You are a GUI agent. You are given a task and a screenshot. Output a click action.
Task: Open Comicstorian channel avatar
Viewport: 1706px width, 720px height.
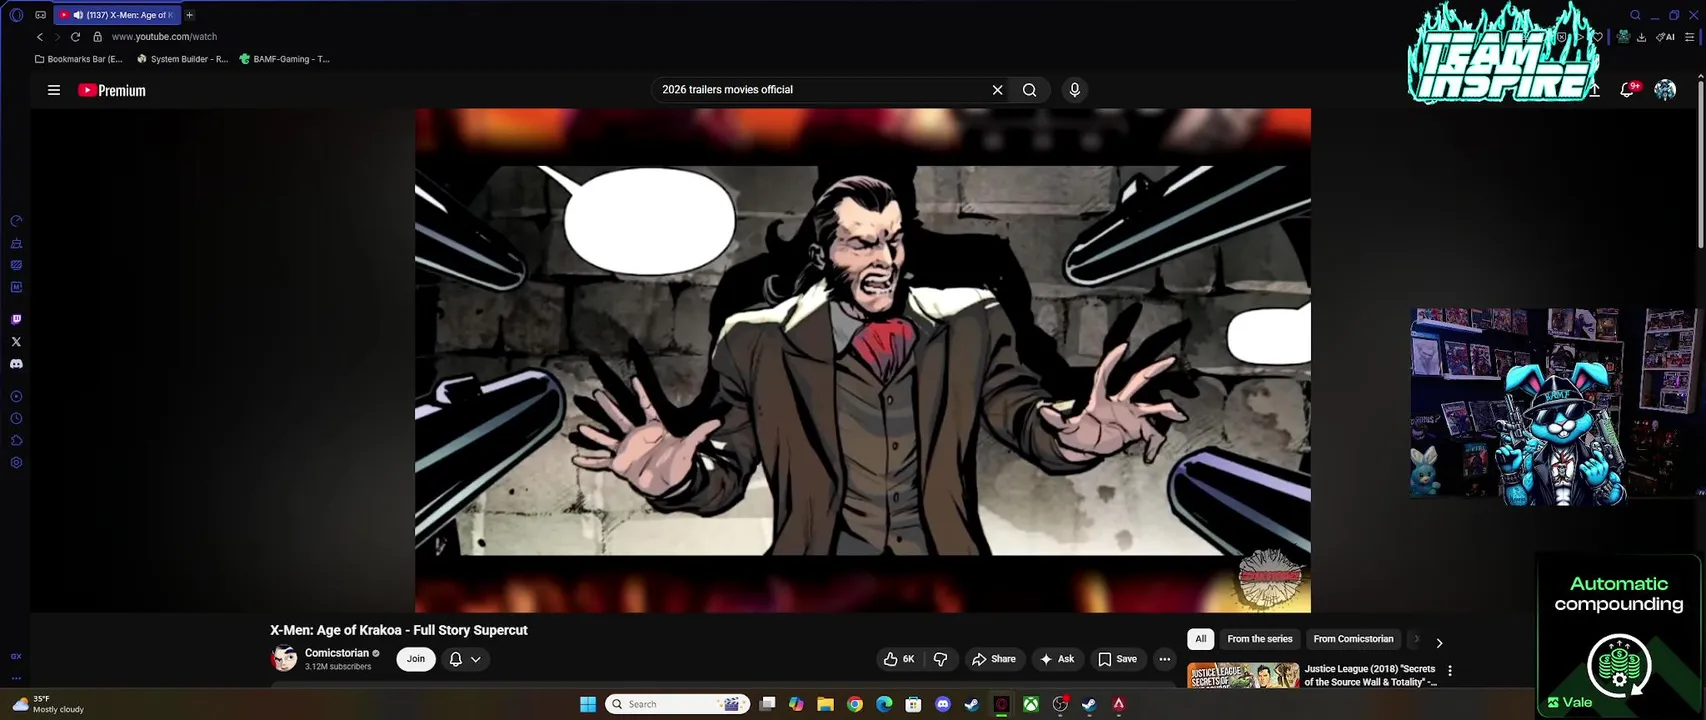click(284, 659)
